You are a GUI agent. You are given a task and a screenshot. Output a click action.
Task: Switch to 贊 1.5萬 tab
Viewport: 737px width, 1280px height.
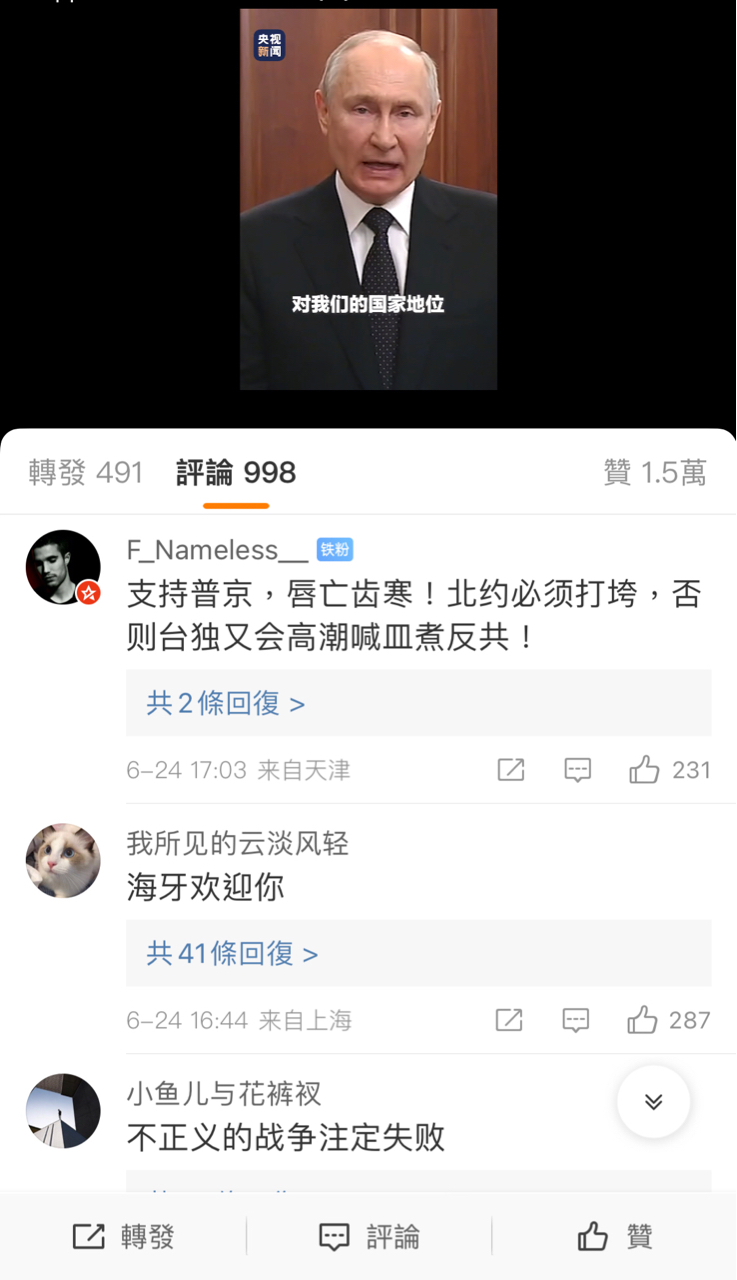pos(655,473)
